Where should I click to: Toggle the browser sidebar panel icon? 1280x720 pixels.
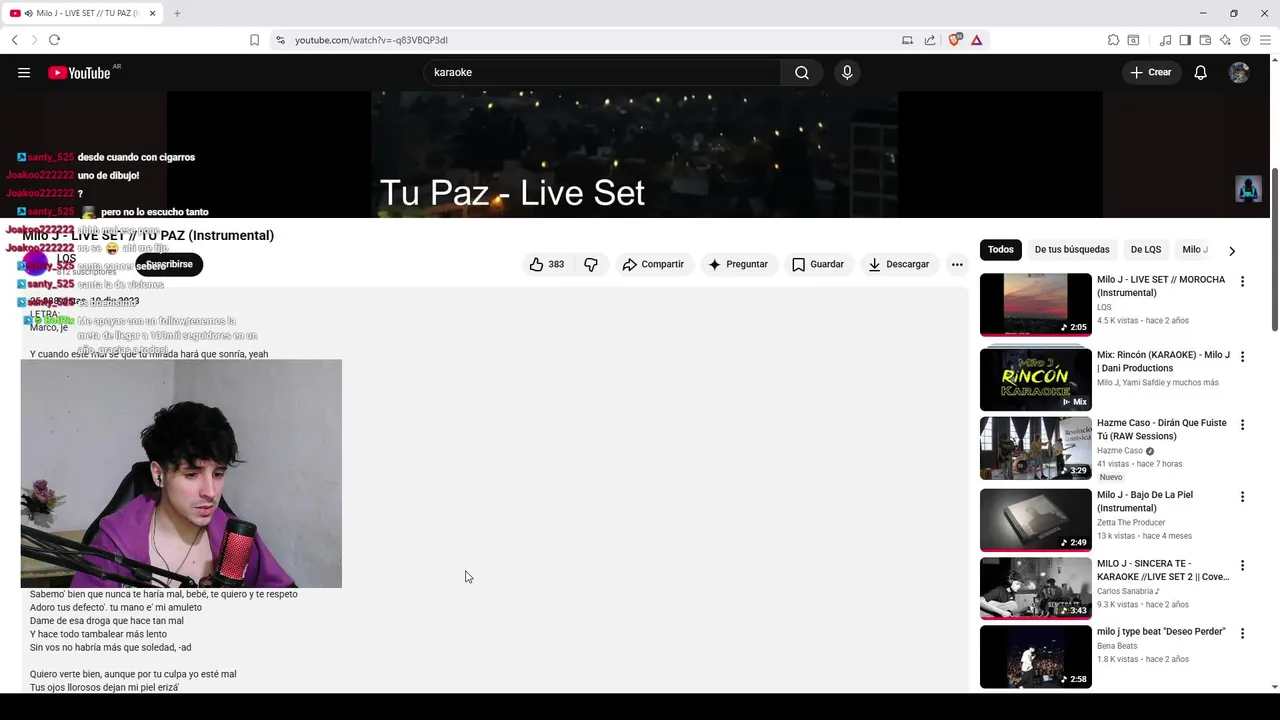point(1185,40)
